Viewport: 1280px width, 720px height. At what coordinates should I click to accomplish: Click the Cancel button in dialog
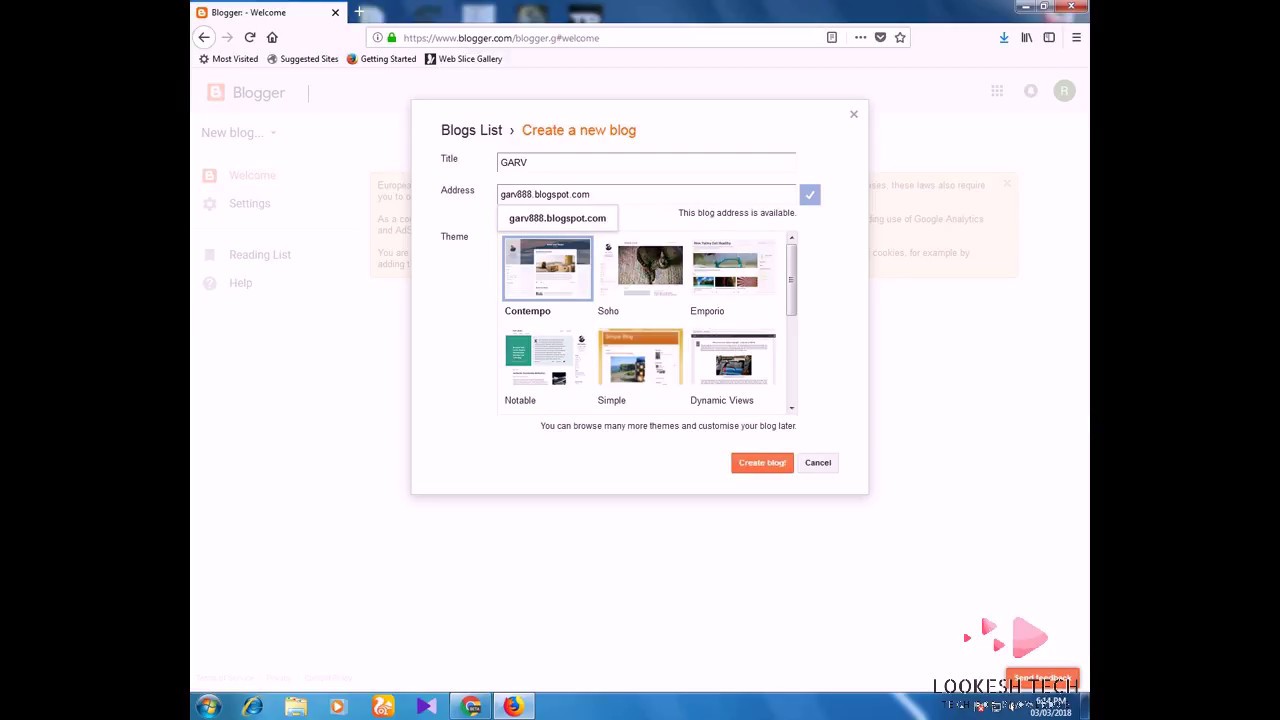[x=818, y=463]
